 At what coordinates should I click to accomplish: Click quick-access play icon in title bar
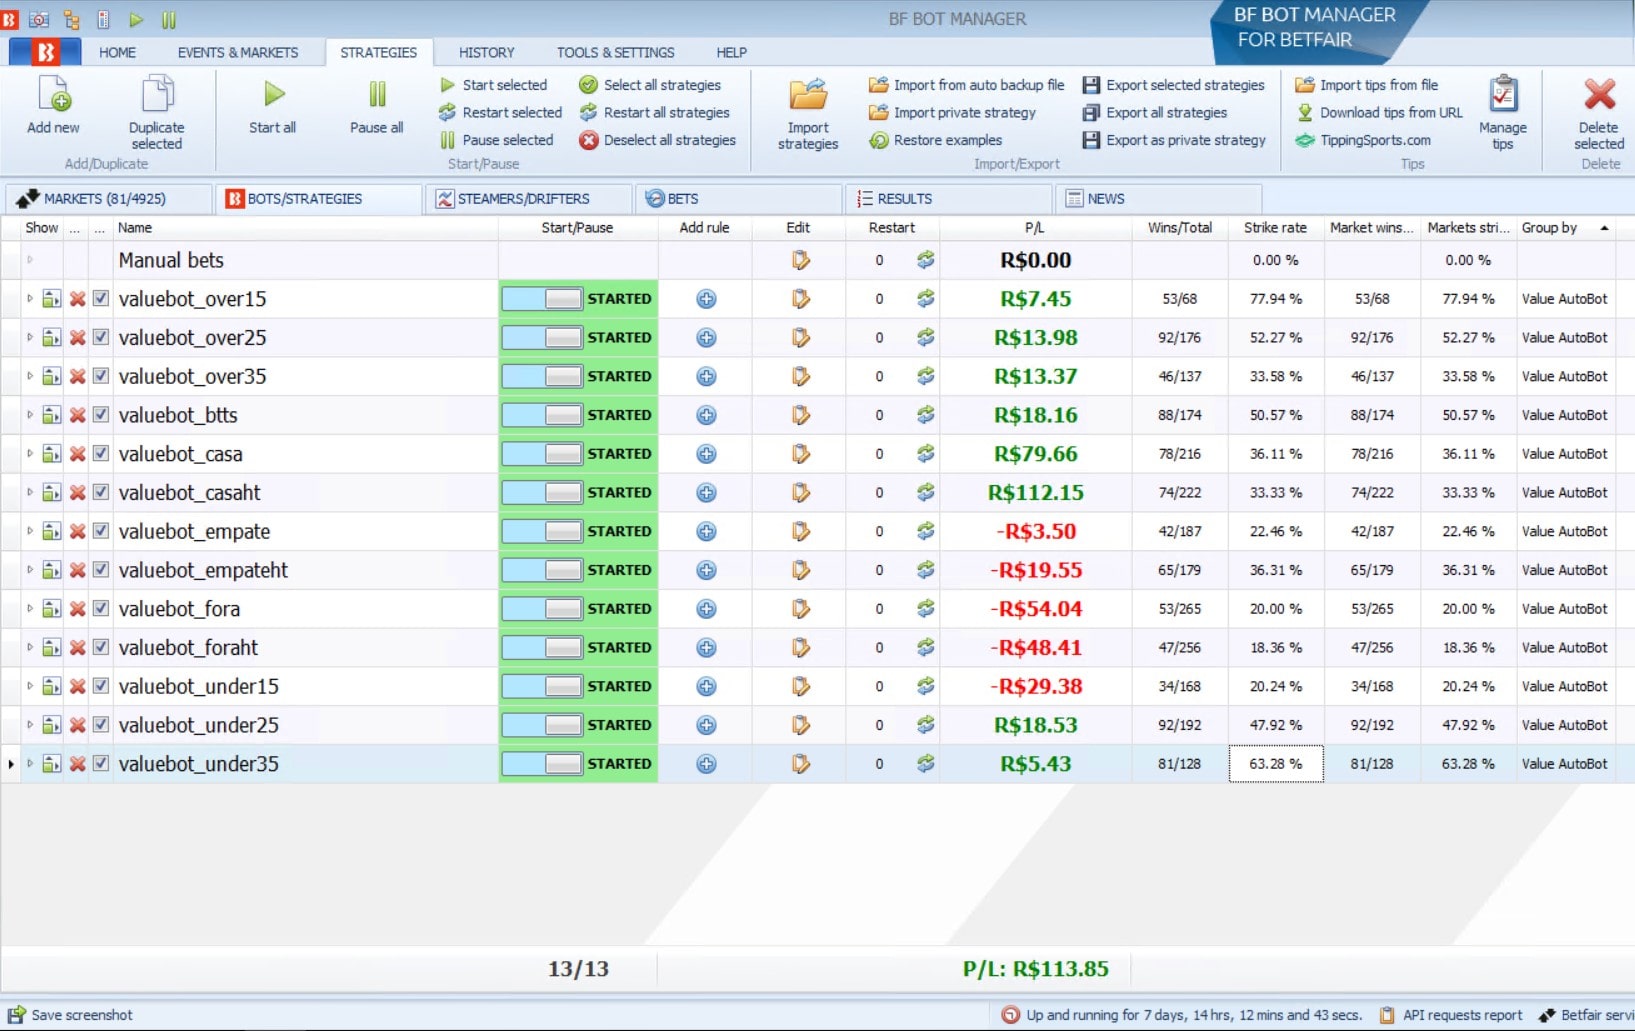click(136, 19)
